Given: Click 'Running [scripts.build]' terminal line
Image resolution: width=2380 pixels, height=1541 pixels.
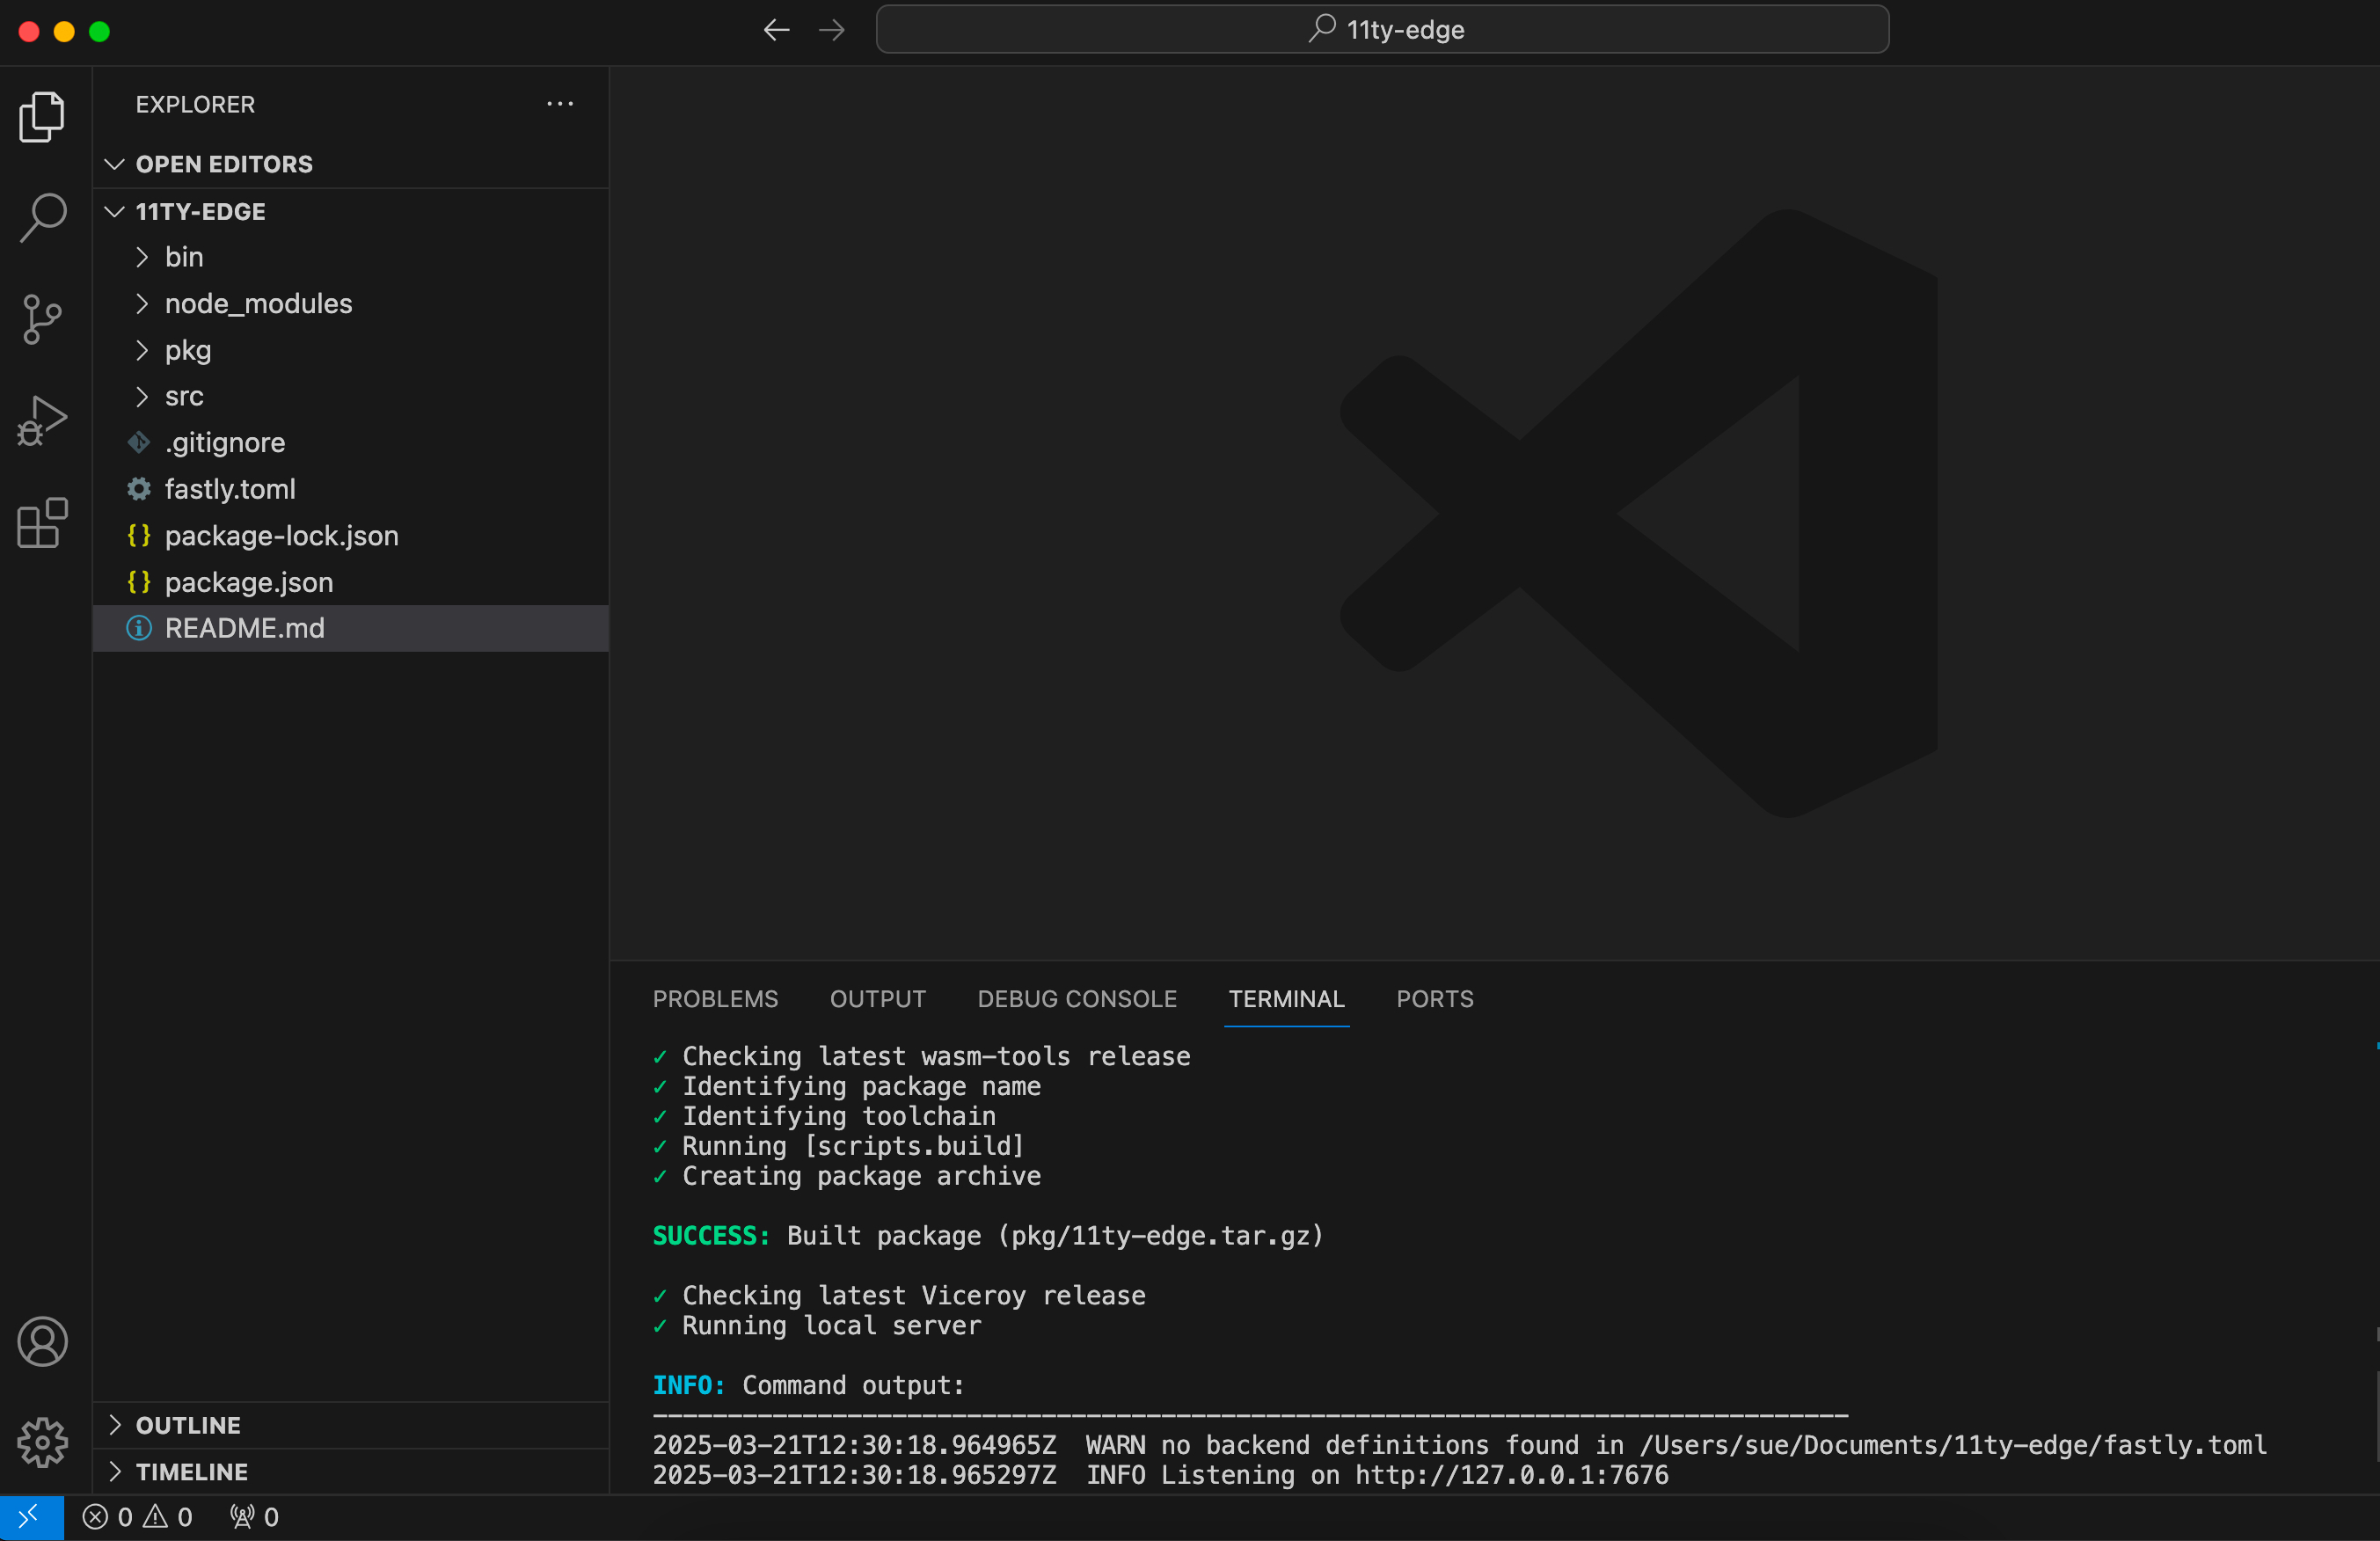Looking at the screenshot, I should point(853,1146).
